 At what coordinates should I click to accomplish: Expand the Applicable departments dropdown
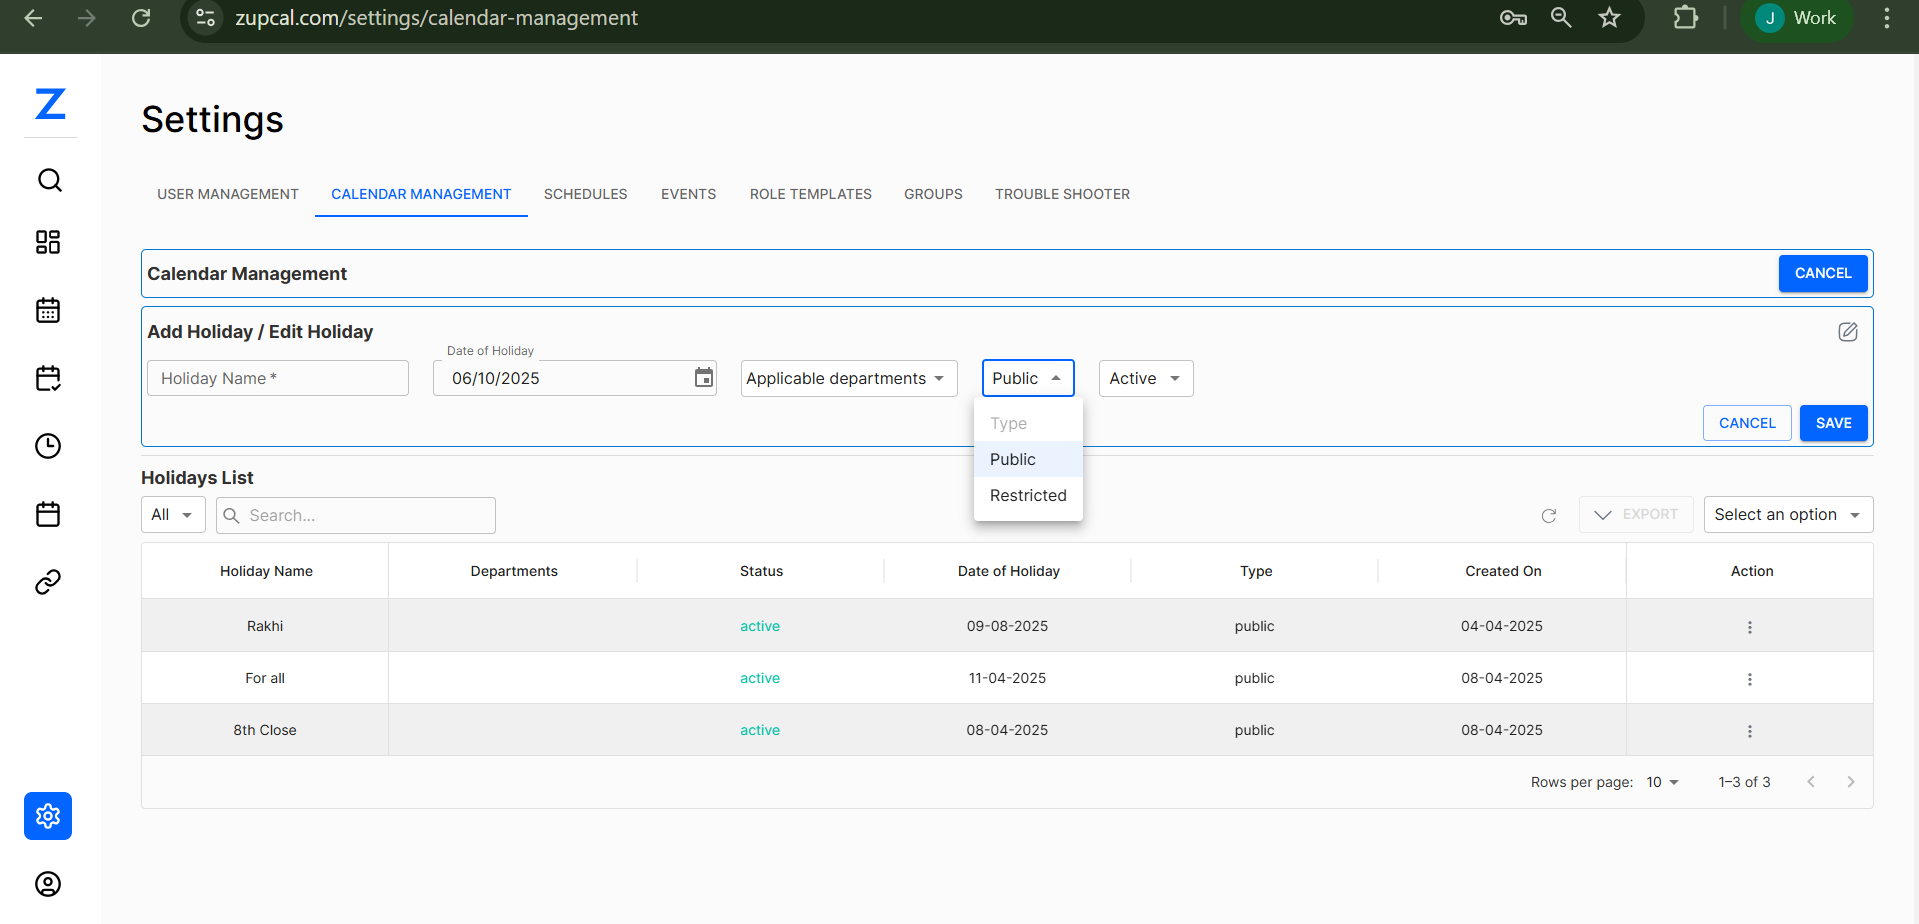point(848,378)
